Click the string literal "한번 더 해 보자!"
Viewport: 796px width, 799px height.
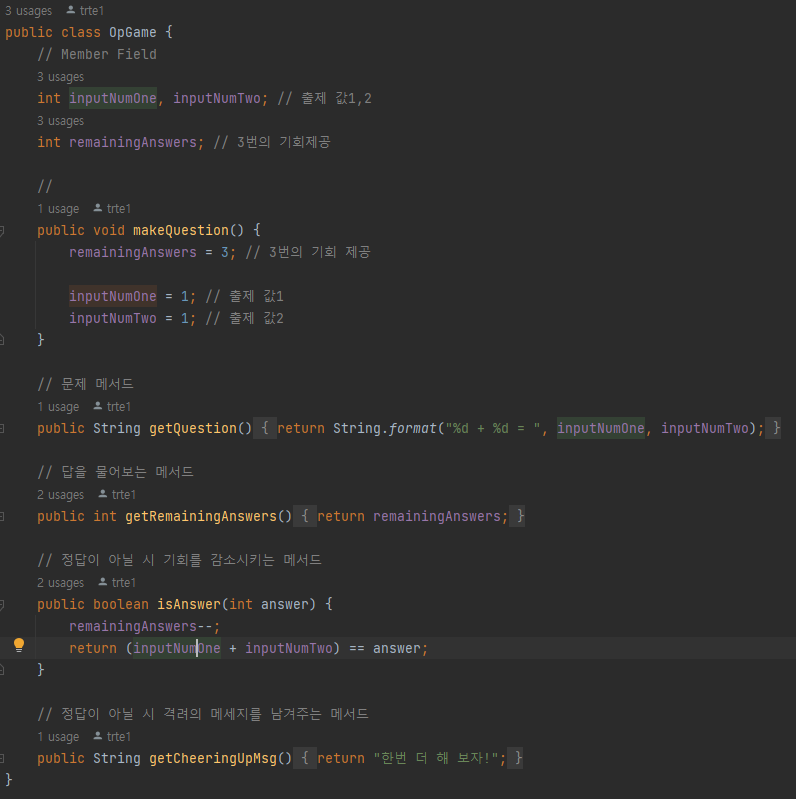pyautogui.click(x=436, y=758)
